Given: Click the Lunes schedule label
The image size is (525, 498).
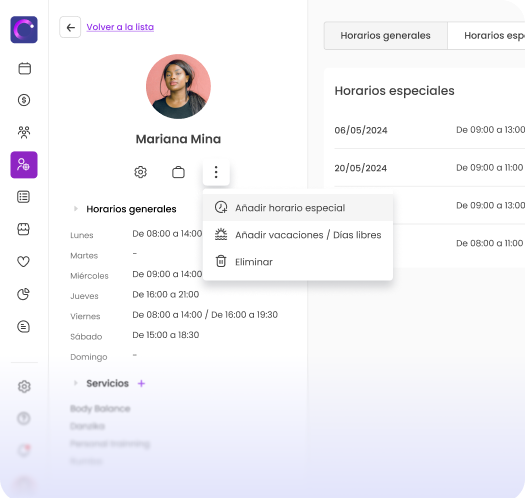Looking at the screenshot, I should pos(82,235).
